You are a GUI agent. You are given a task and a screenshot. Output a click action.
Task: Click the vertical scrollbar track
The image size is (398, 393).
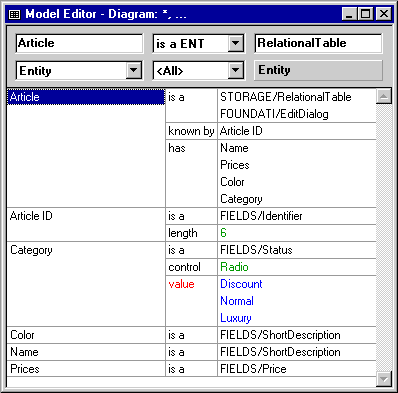[384, 237]
